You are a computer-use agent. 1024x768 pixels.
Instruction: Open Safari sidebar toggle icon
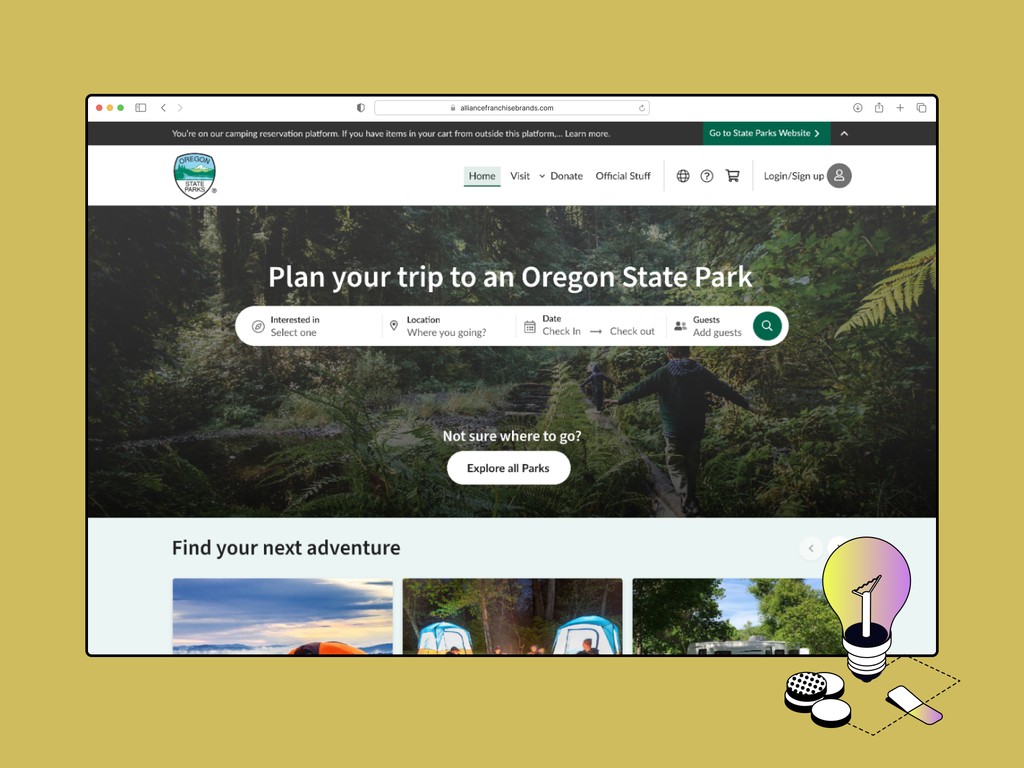coord(140,108)
